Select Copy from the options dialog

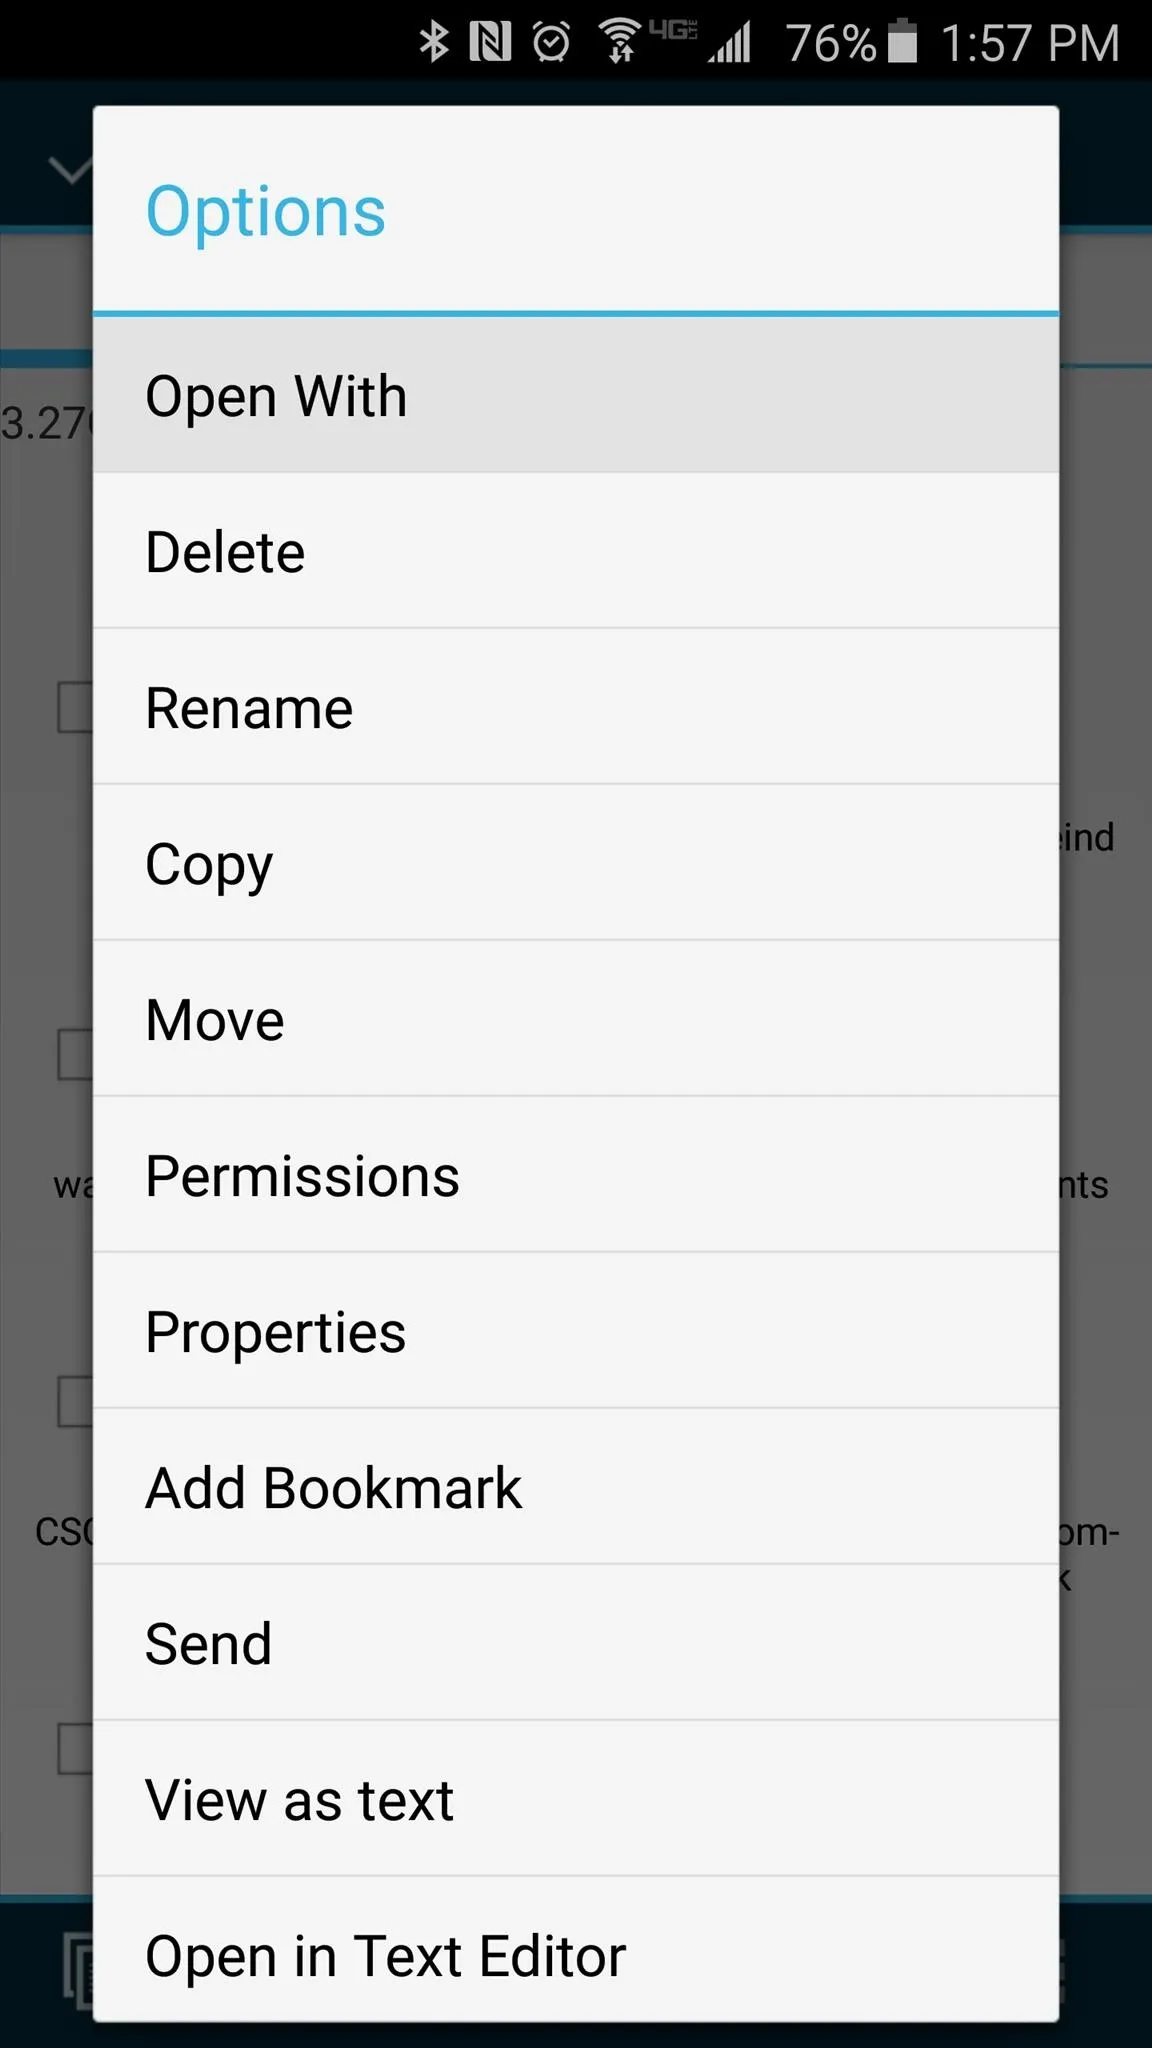pyautogui.click(x=576, y=863)
